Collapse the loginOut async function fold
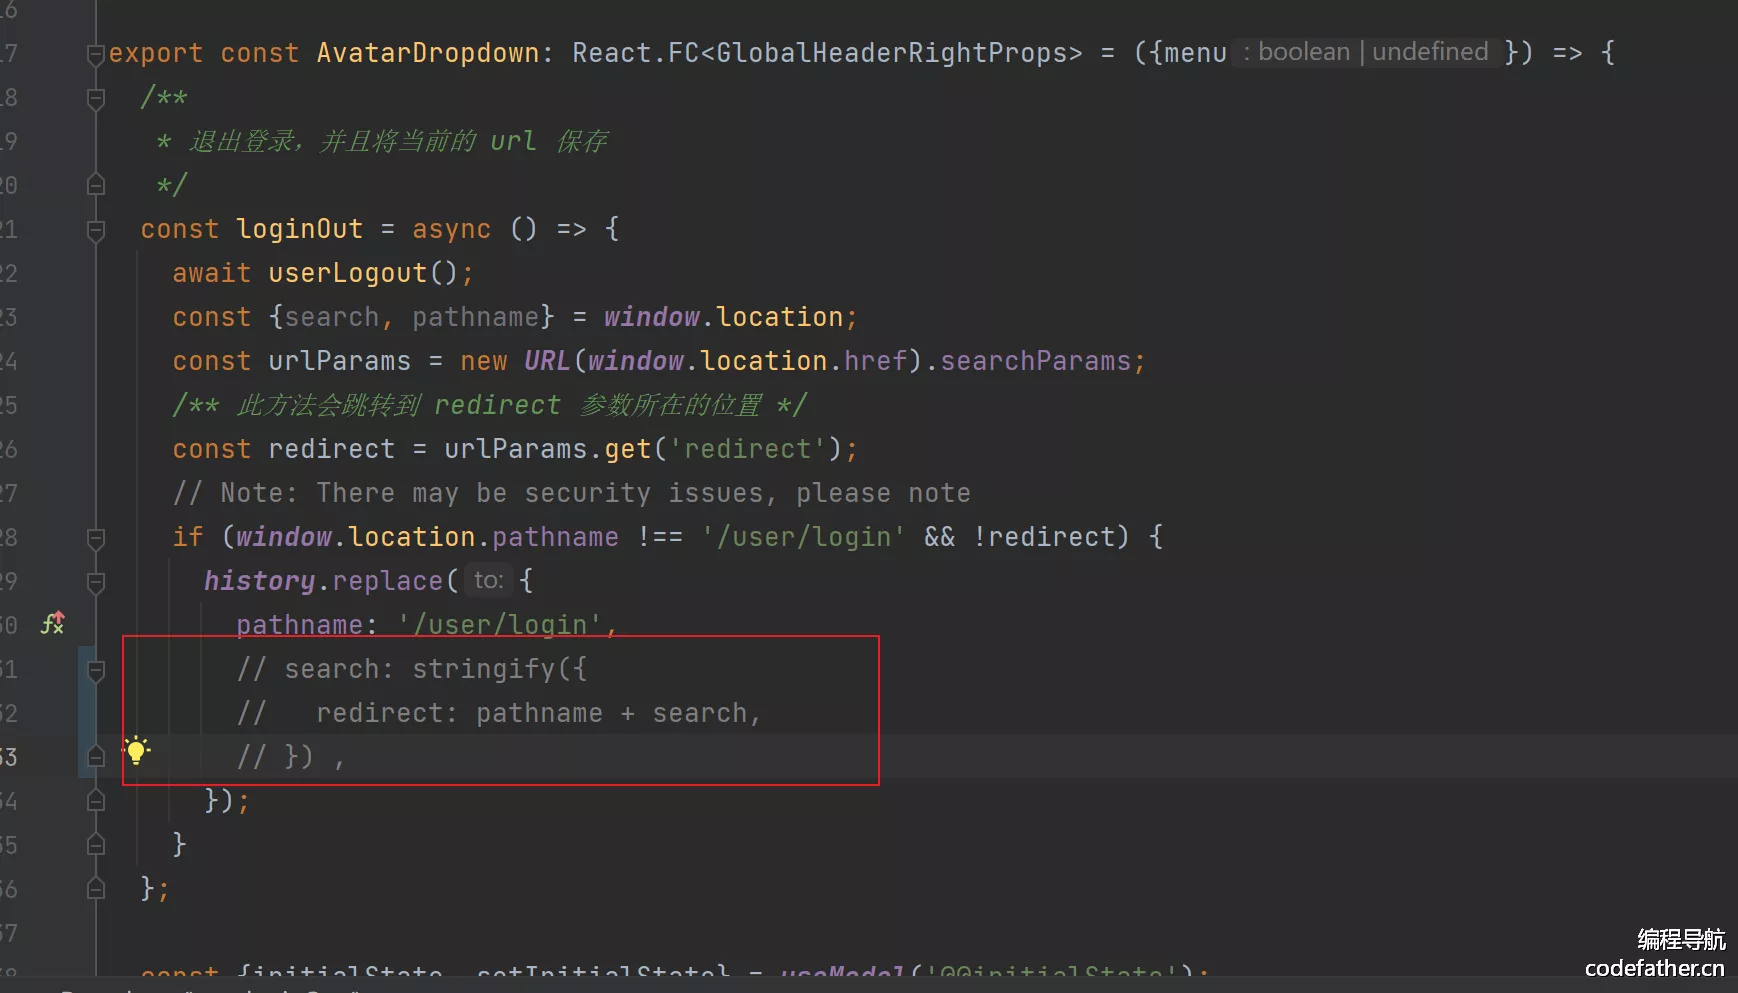Viewport: 1738px width, 993px height. (x=96, y=230)
